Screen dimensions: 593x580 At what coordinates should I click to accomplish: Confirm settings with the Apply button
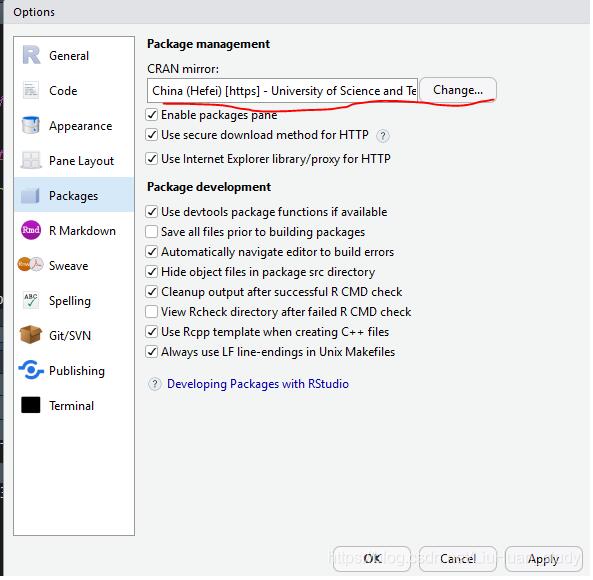pos(543,559)
